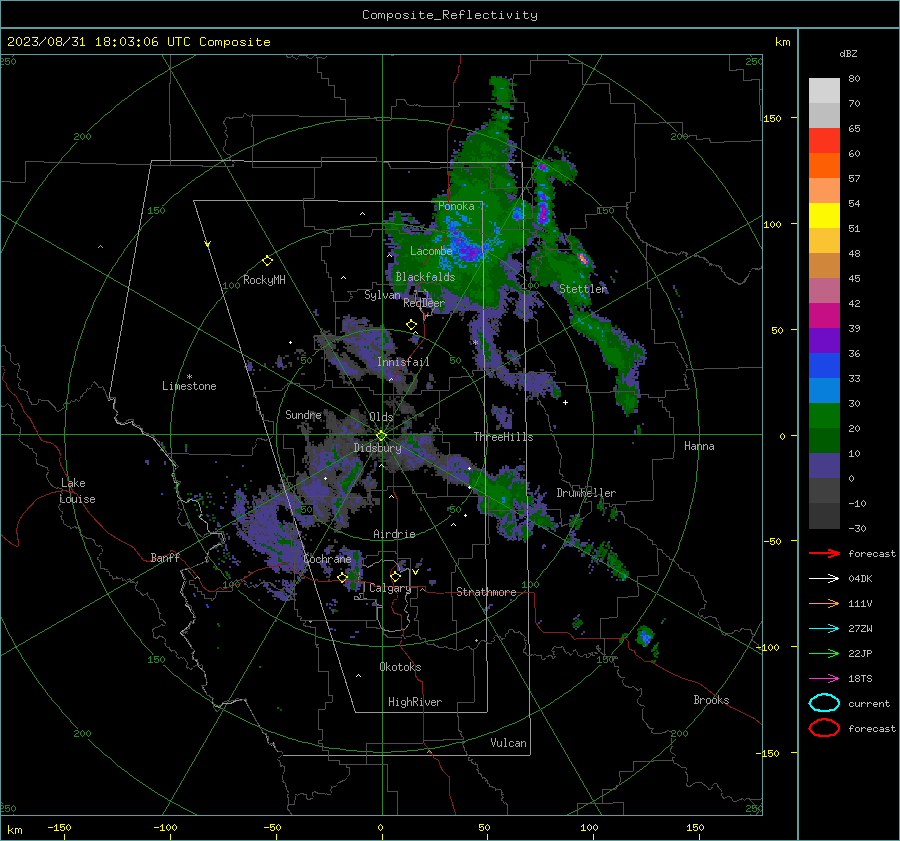Viewport: 900px width, 841px height.
Task: Click the Cochrane town label
Action: pos(327,559)
